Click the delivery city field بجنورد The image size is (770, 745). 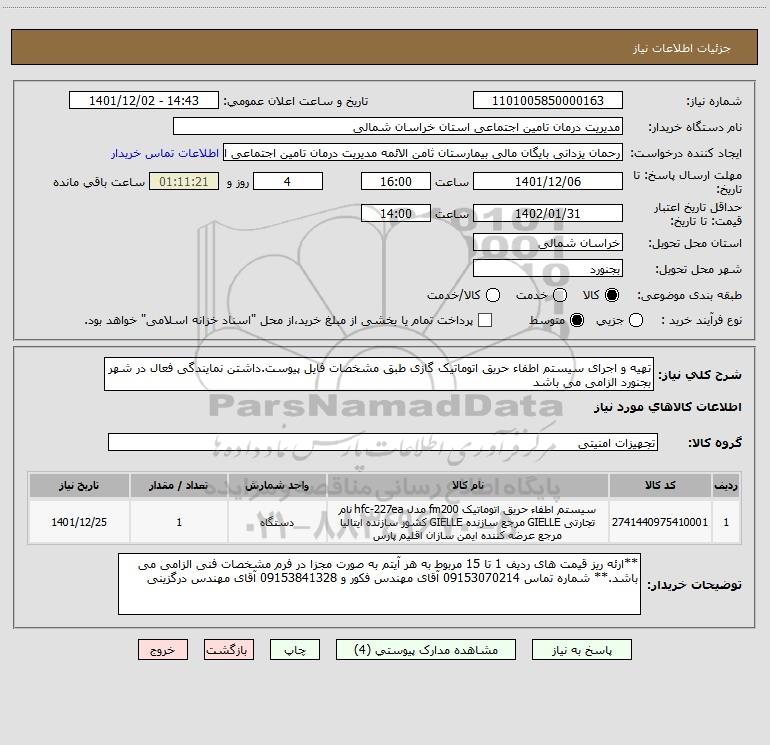548,268
